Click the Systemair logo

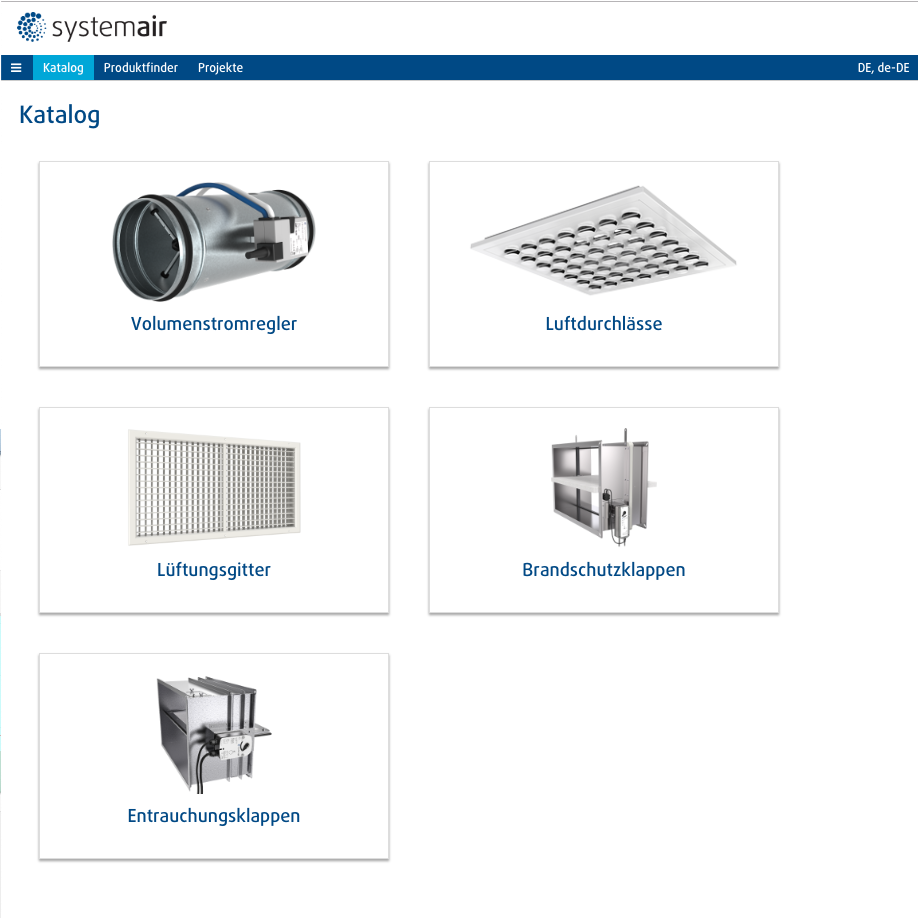(92, 27)
